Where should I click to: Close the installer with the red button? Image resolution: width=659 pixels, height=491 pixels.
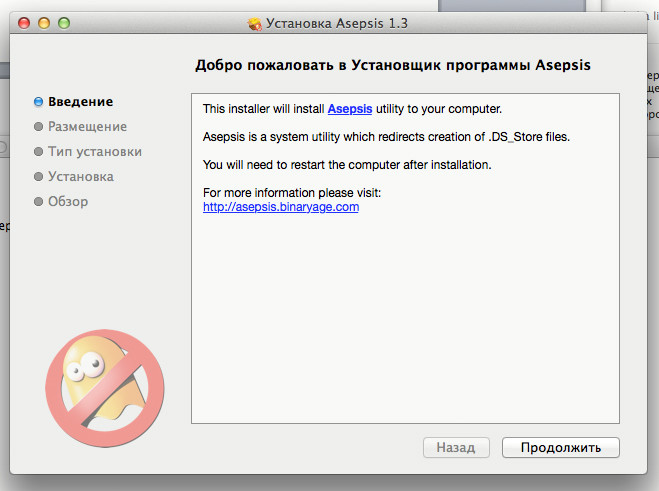pyautogui.click(x=25, y=22)
